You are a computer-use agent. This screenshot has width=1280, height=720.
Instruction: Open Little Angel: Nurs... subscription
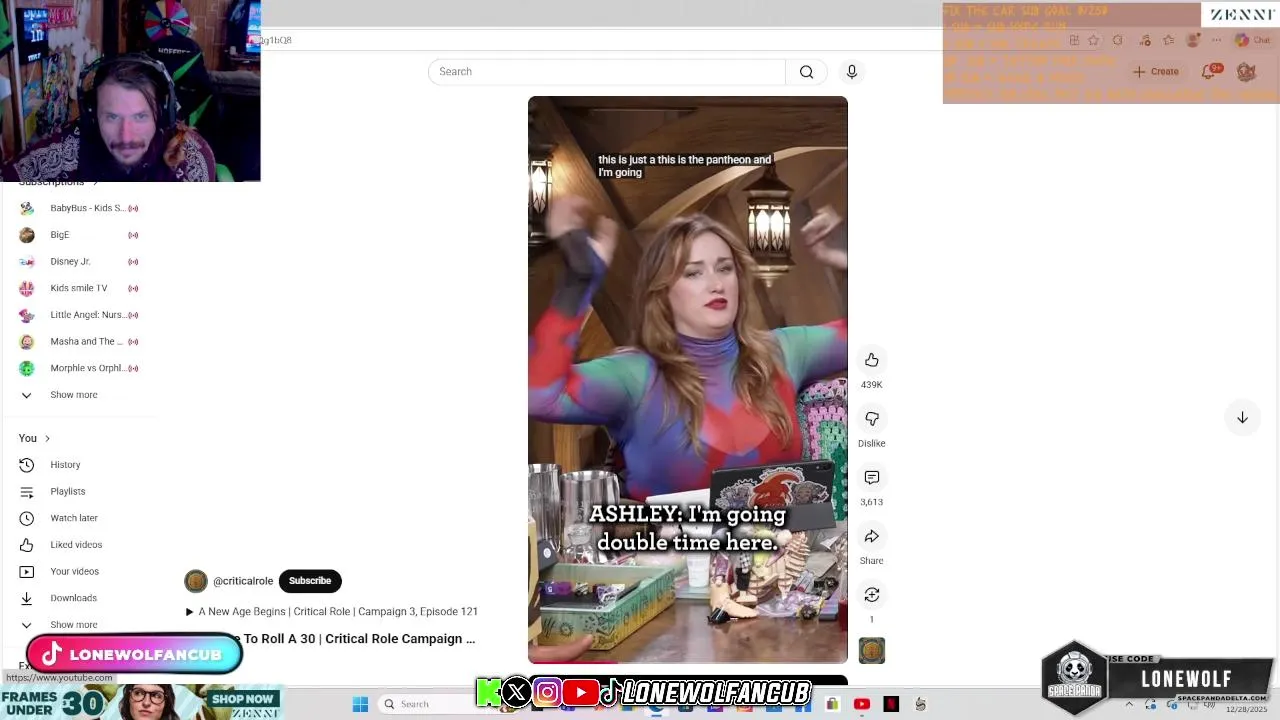pos(80,315)
